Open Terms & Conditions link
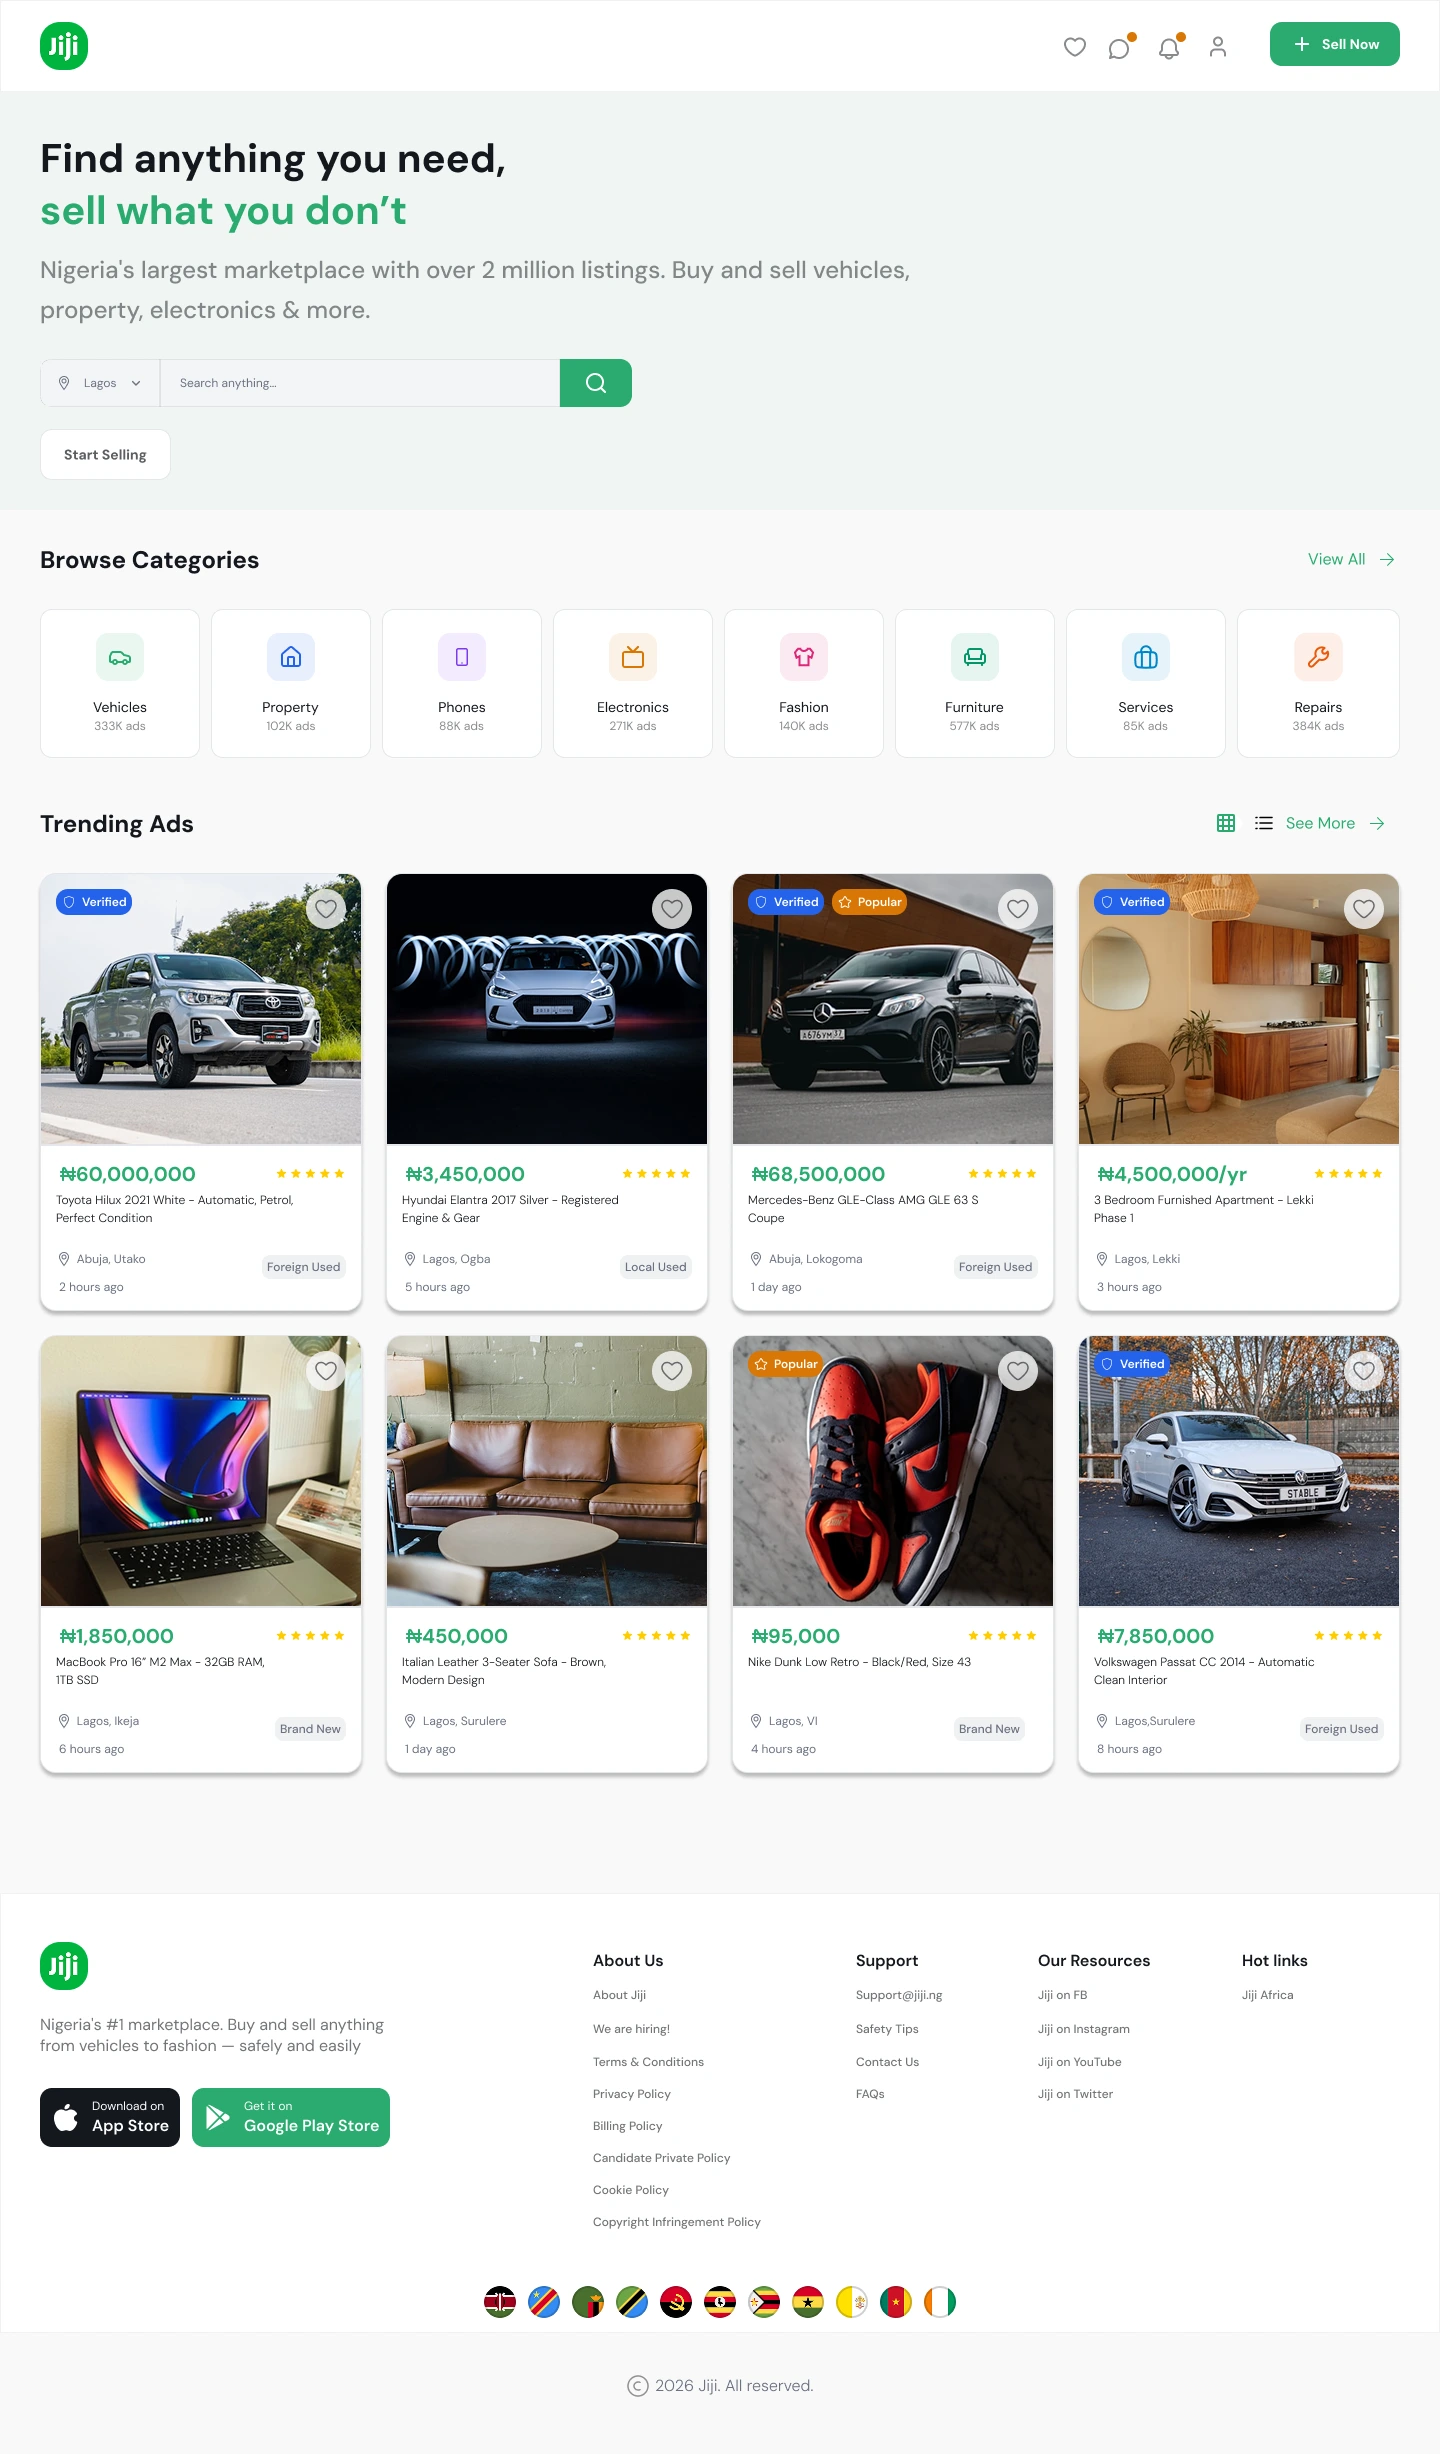The width and height of the screenshot is (1440, 2454). (648, 2062)
